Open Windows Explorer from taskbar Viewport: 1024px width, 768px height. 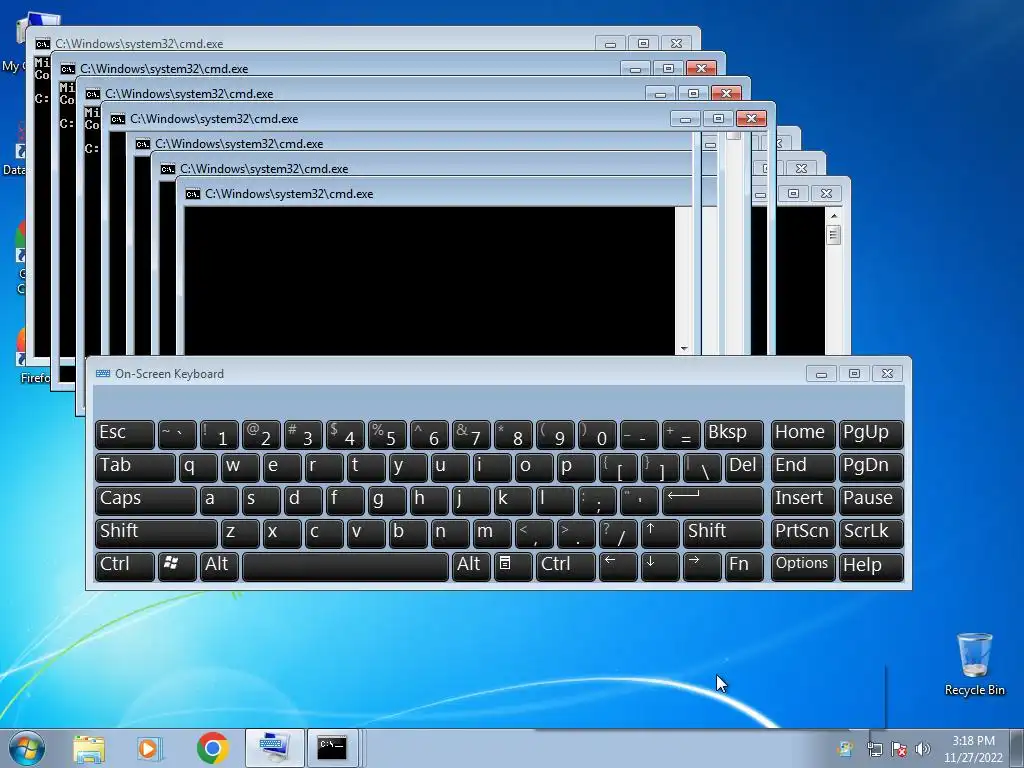[x=89, y=748]
